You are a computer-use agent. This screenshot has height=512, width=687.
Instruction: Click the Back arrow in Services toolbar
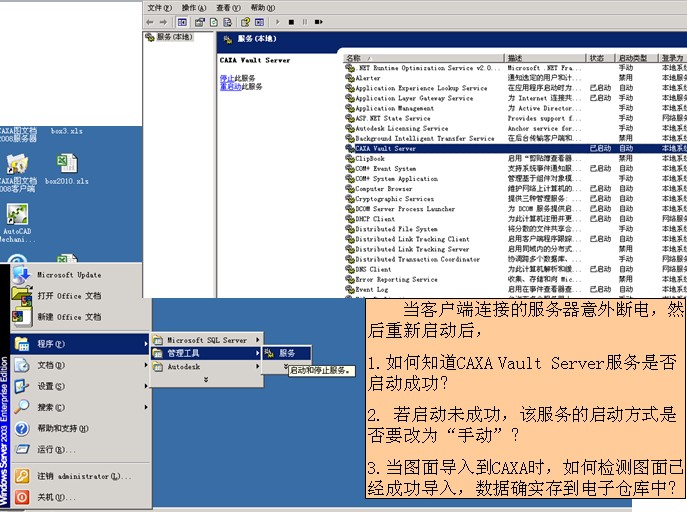coord(150,22)
